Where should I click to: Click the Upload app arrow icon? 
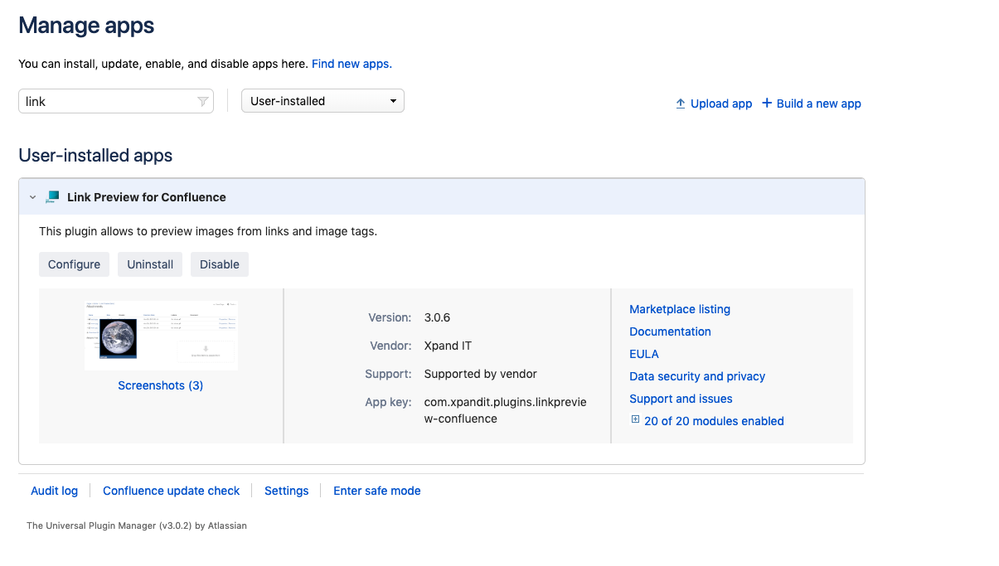(680, 104)
